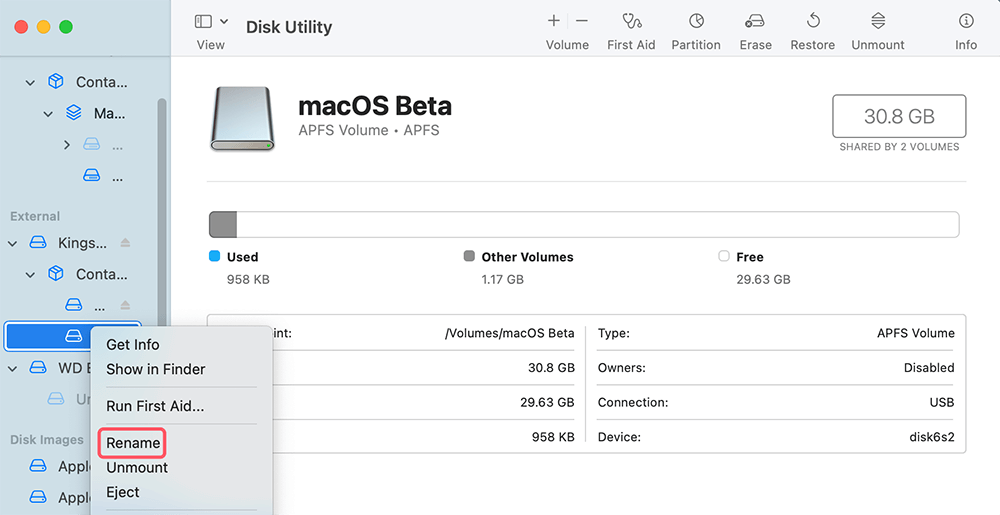Select the WD disk icon
This screenshot has width=1000, height=515.
click(x=38, y=368)
